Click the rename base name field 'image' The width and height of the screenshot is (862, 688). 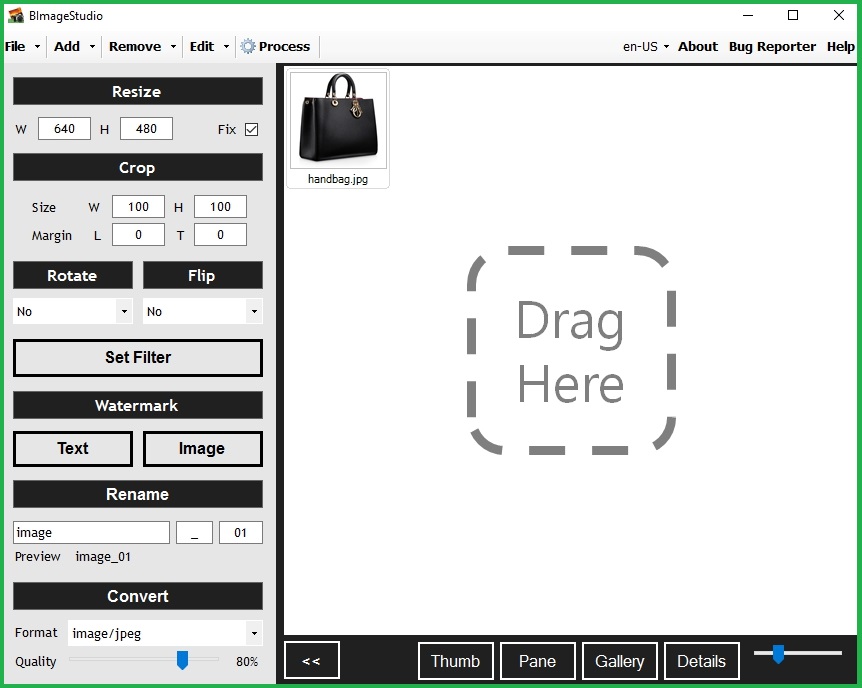click(91, 532)
